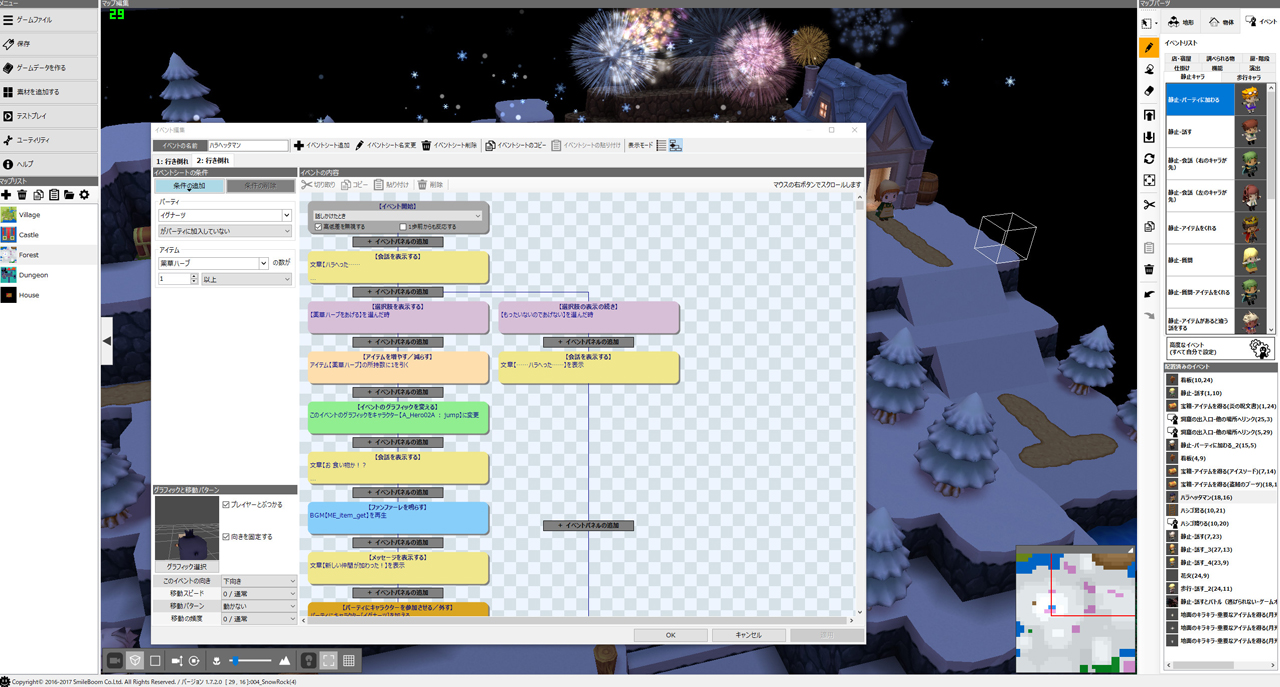Click the グラフィック選択 button

coord(187,567)
